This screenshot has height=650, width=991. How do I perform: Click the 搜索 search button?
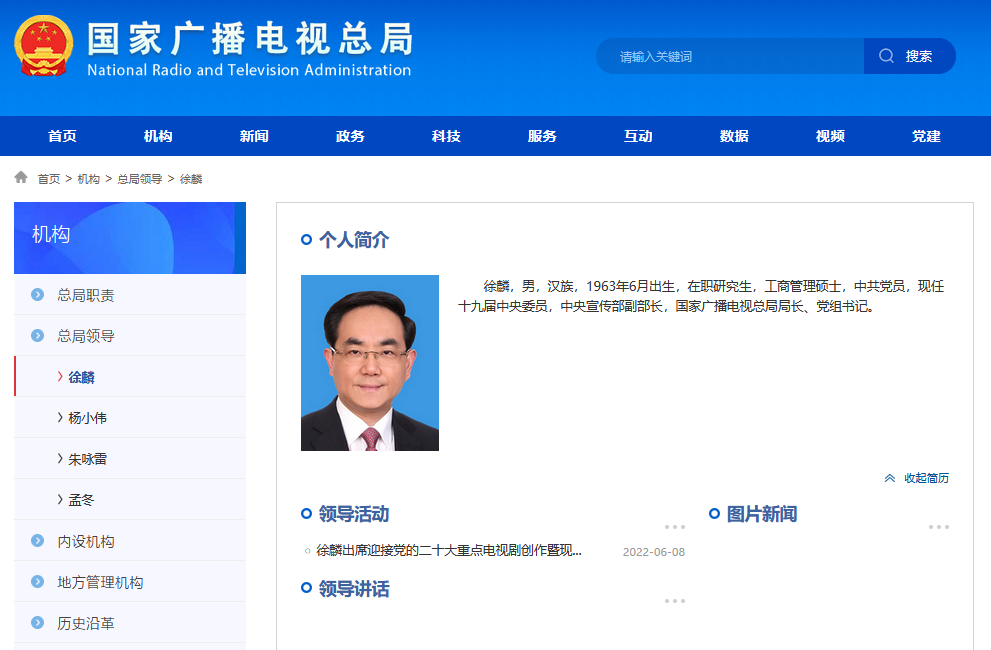909,56
